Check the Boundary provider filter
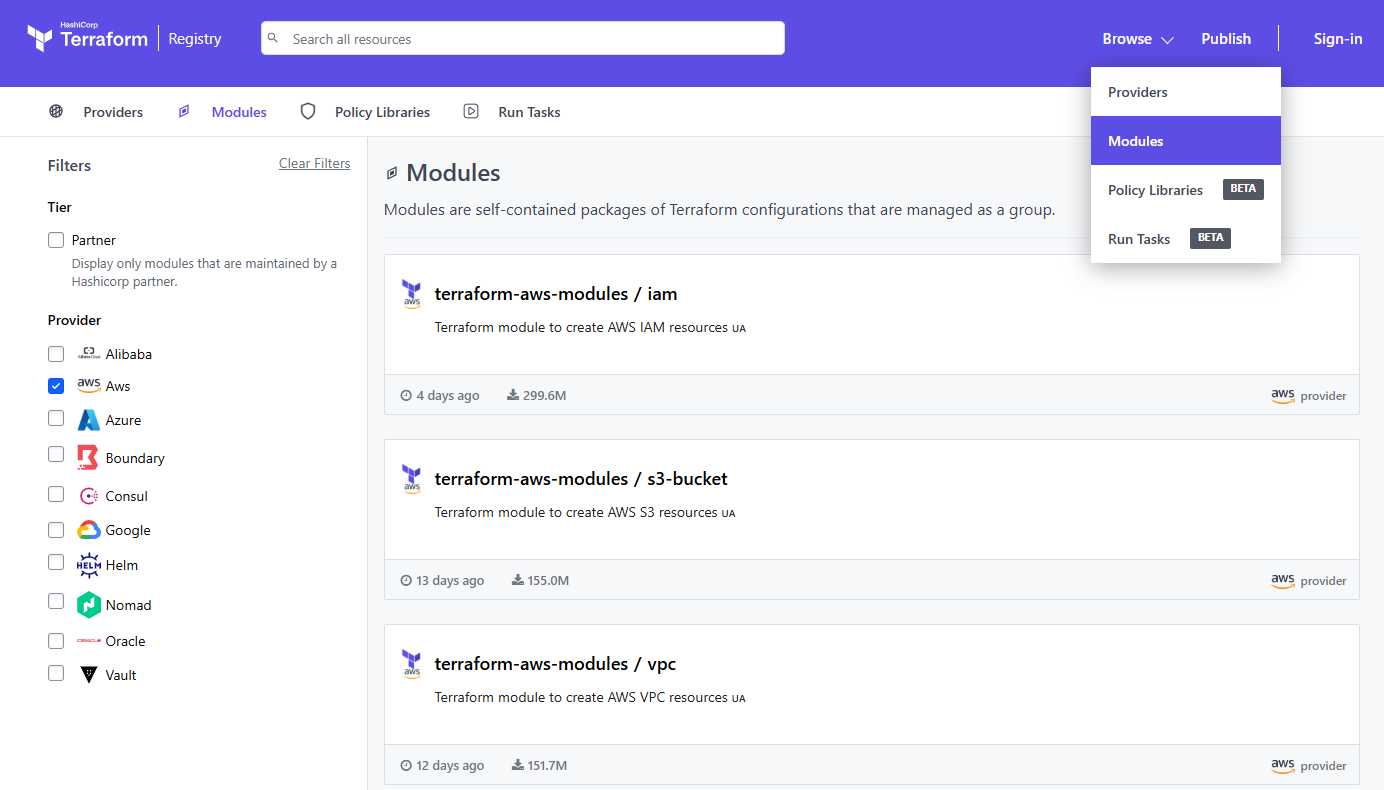 56,454
